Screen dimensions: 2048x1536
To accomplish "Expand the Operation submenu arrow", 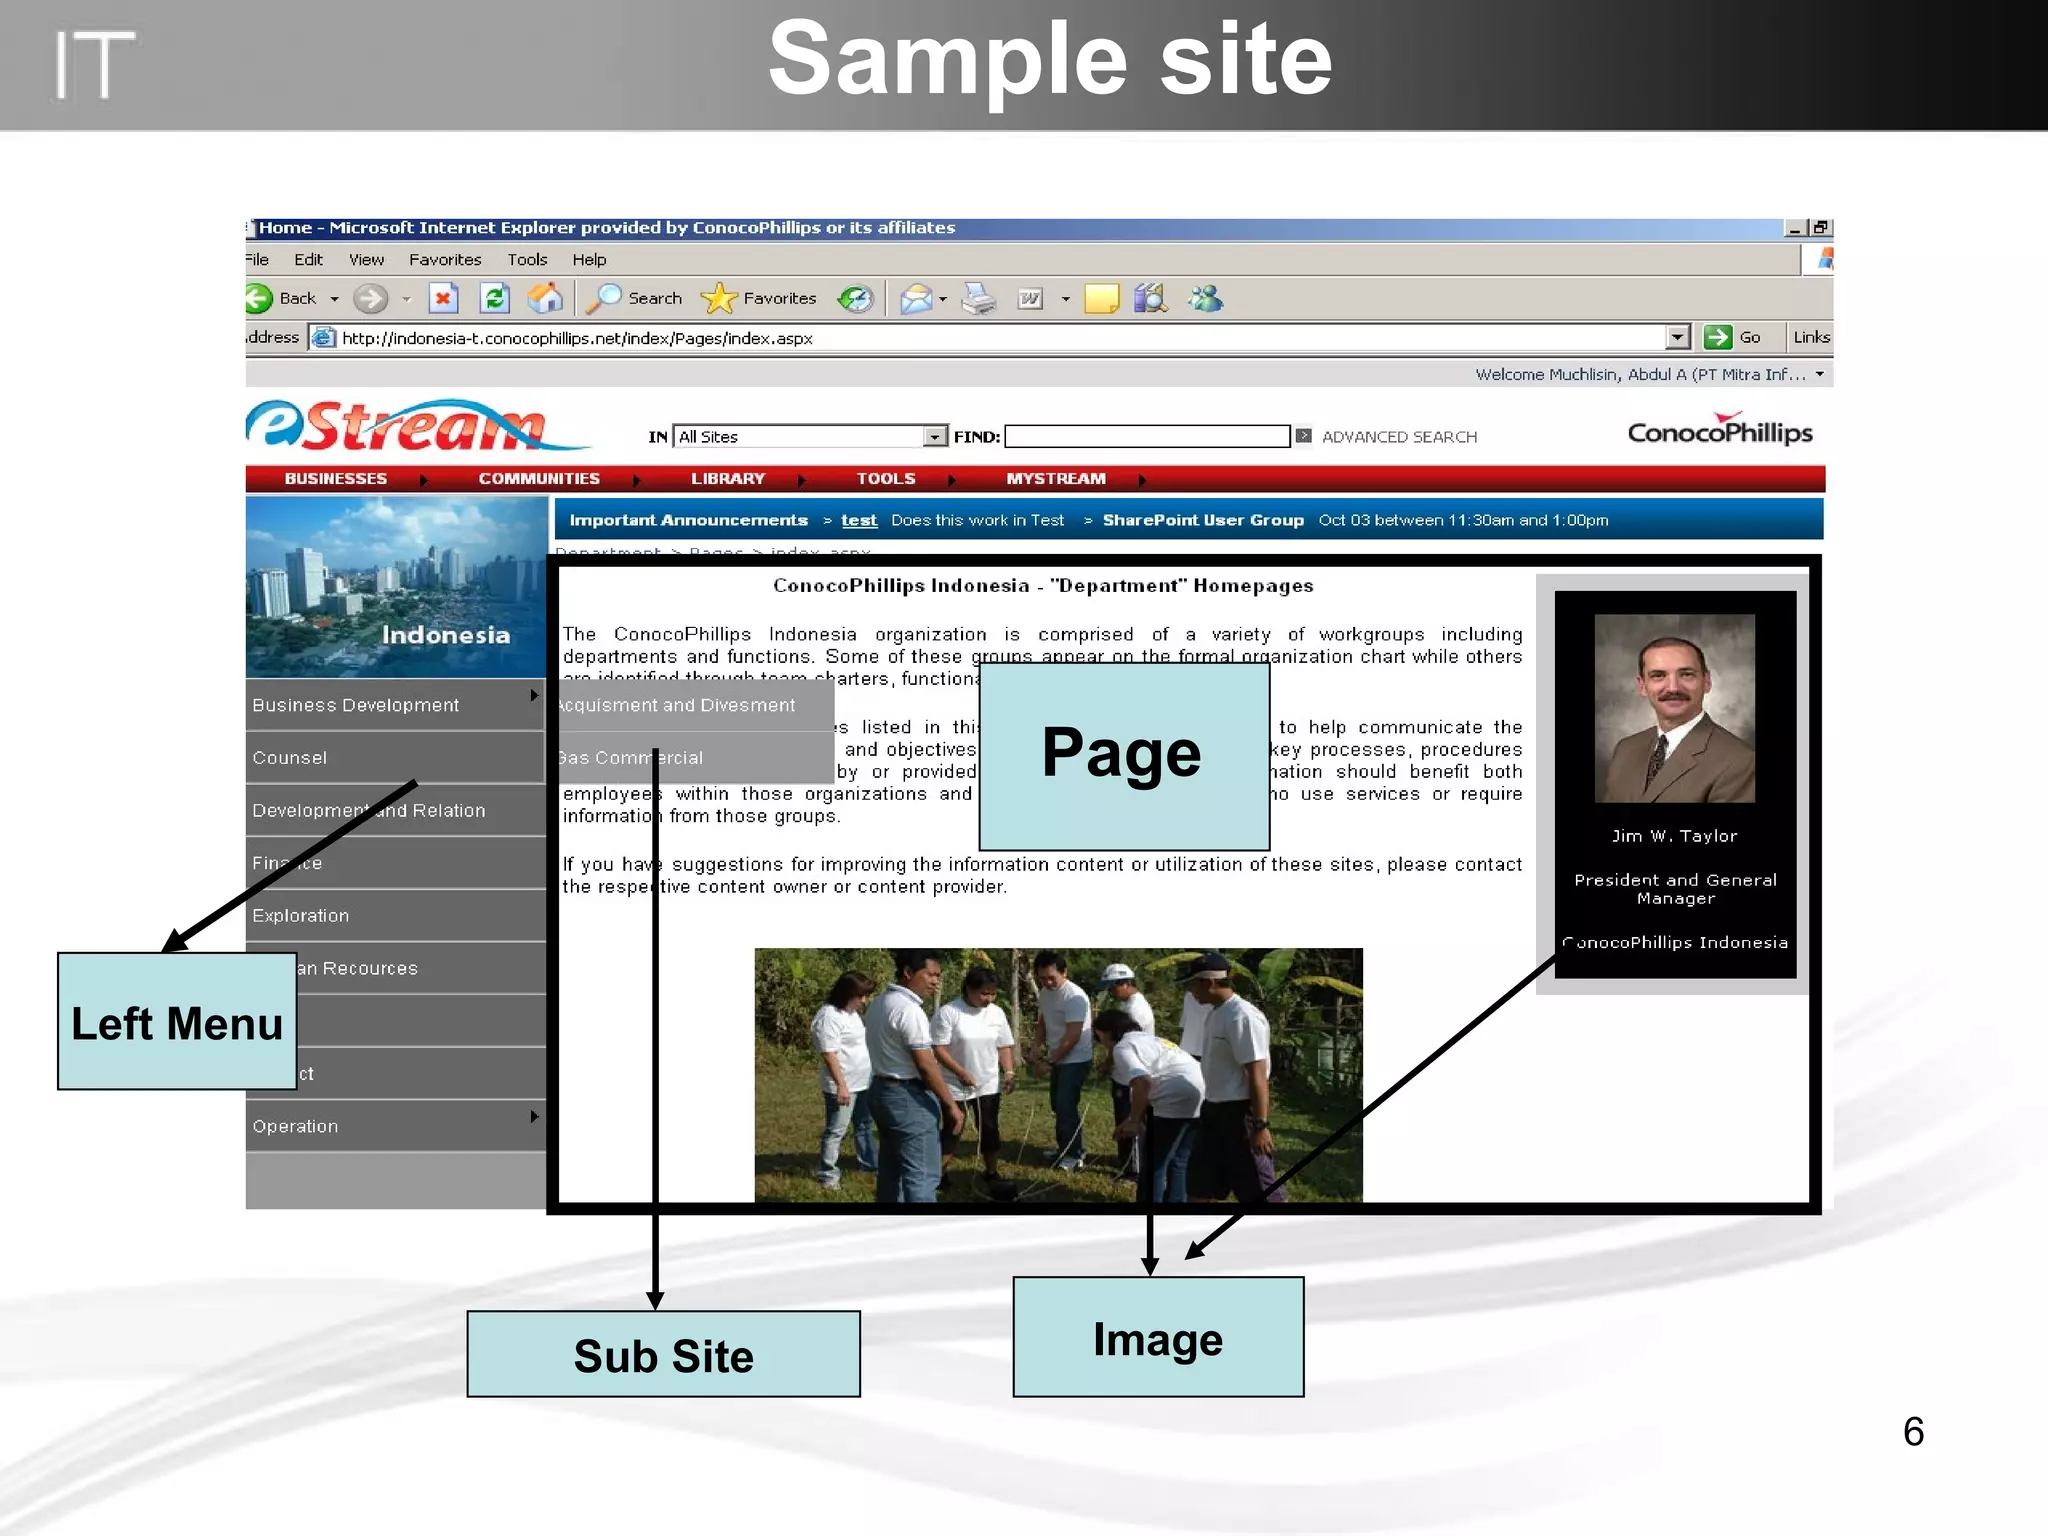I will click(x=534, y=1117).
